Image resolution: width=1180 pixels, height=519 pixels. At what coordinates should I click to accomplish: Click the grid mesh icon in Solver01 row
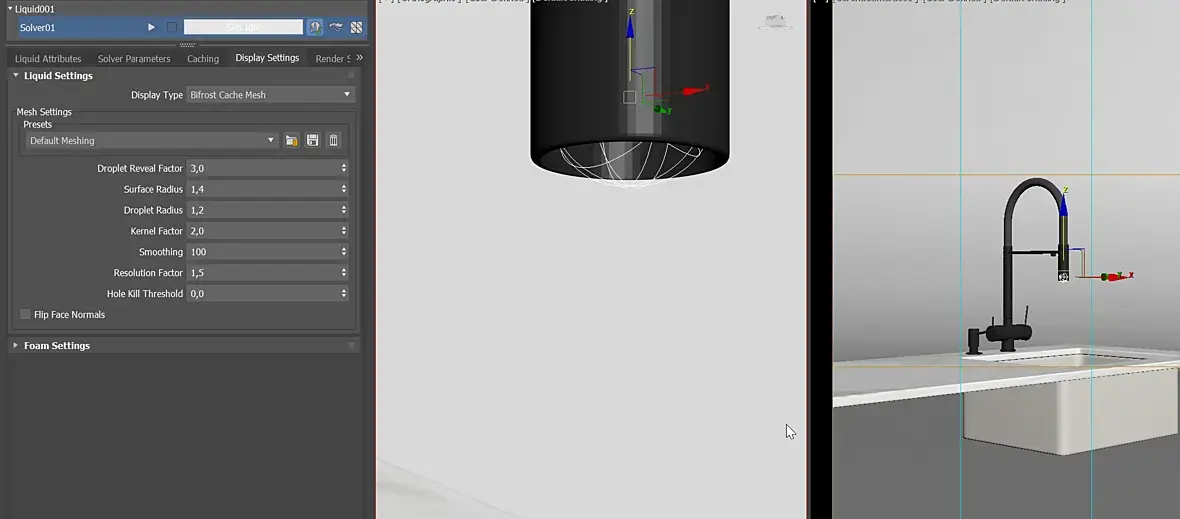click(356, 27)
